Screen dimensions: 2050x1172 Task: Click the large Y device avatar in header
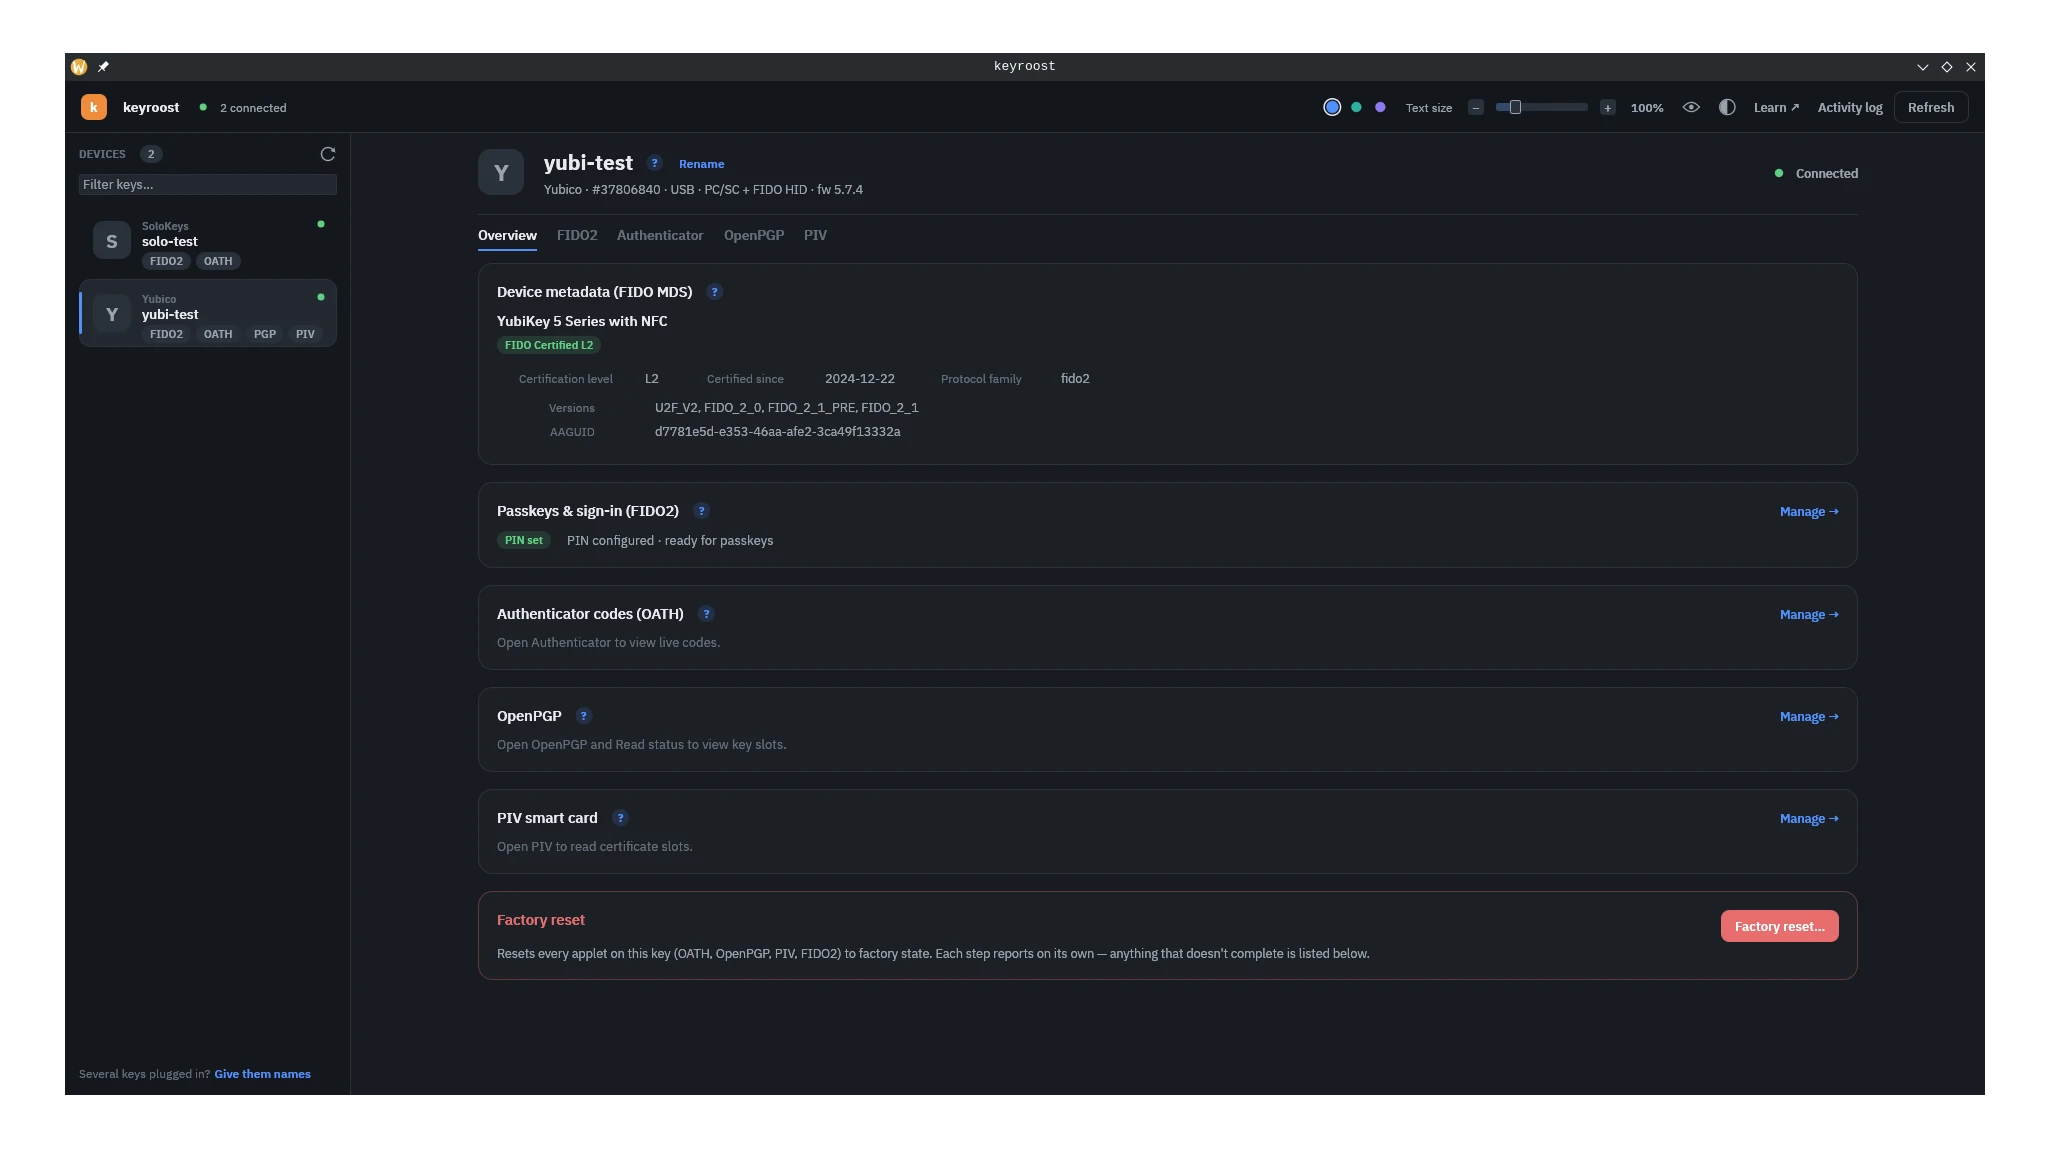(x=501, y=173)
